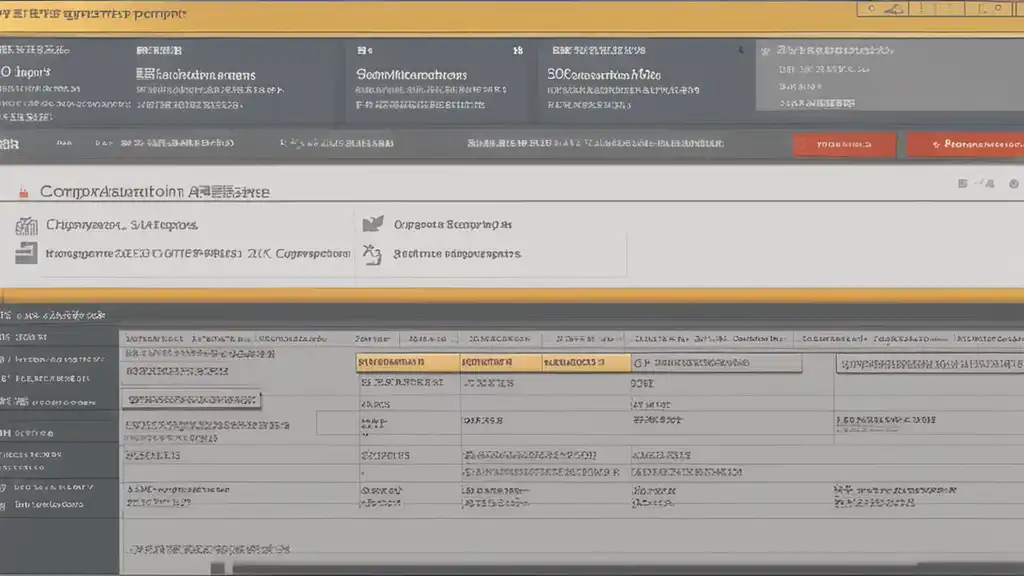The height and width of the screenshot is (576, 1024).
Task: Click the left red button in the dark toolbar
Action: [844, 144]
